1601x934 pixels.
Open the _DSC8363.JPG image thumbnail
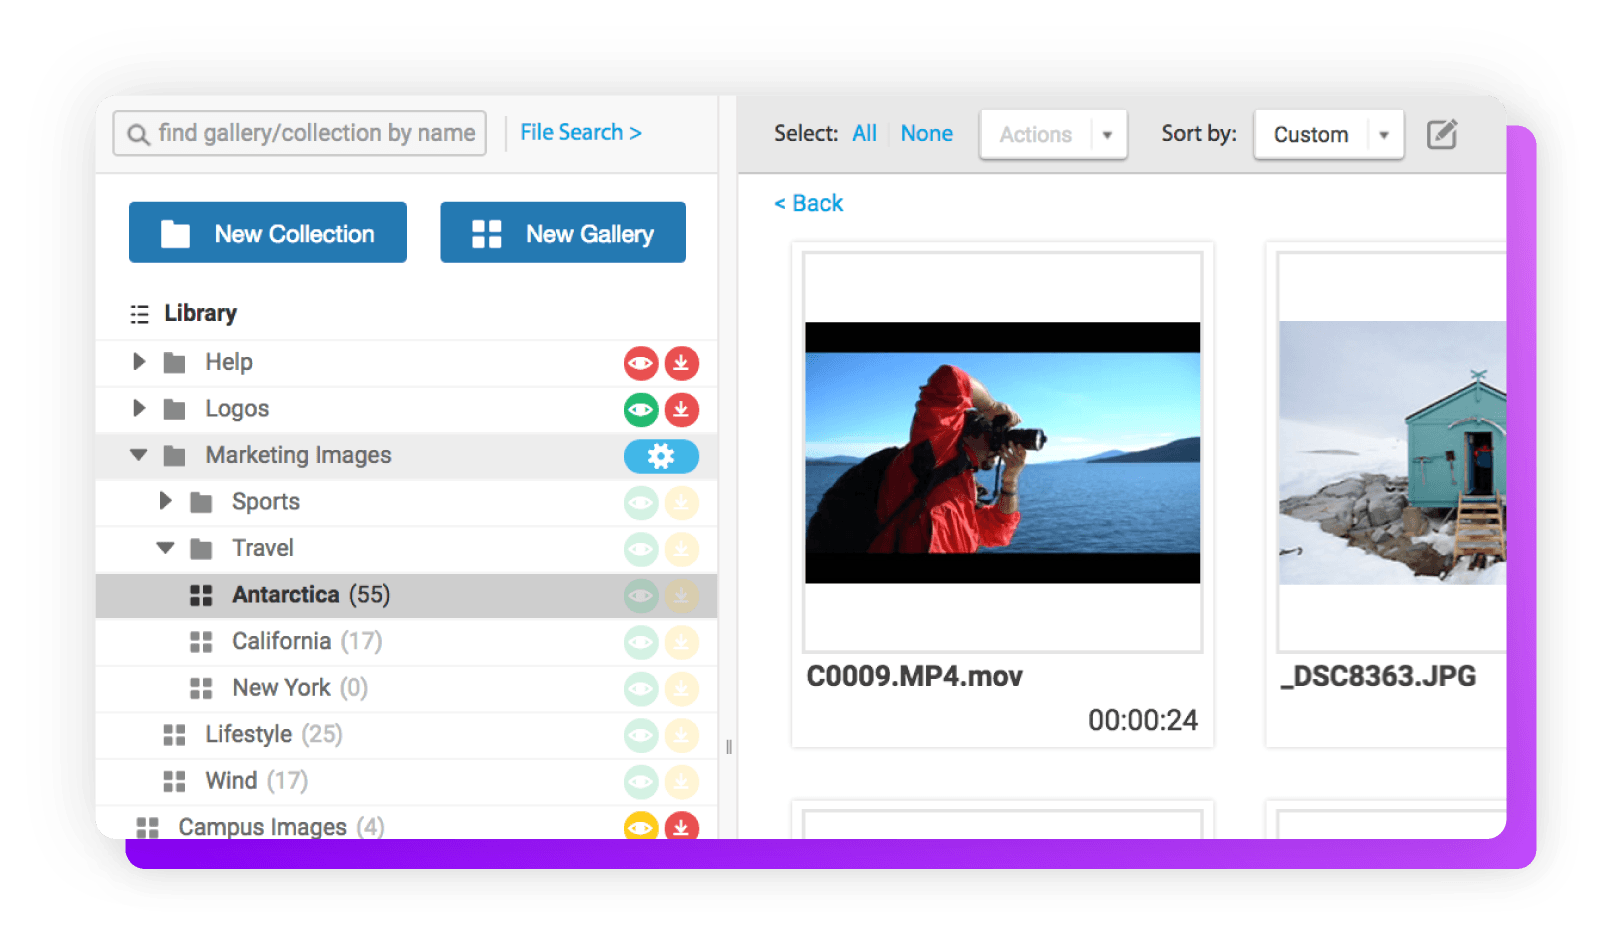(1392, 452)
